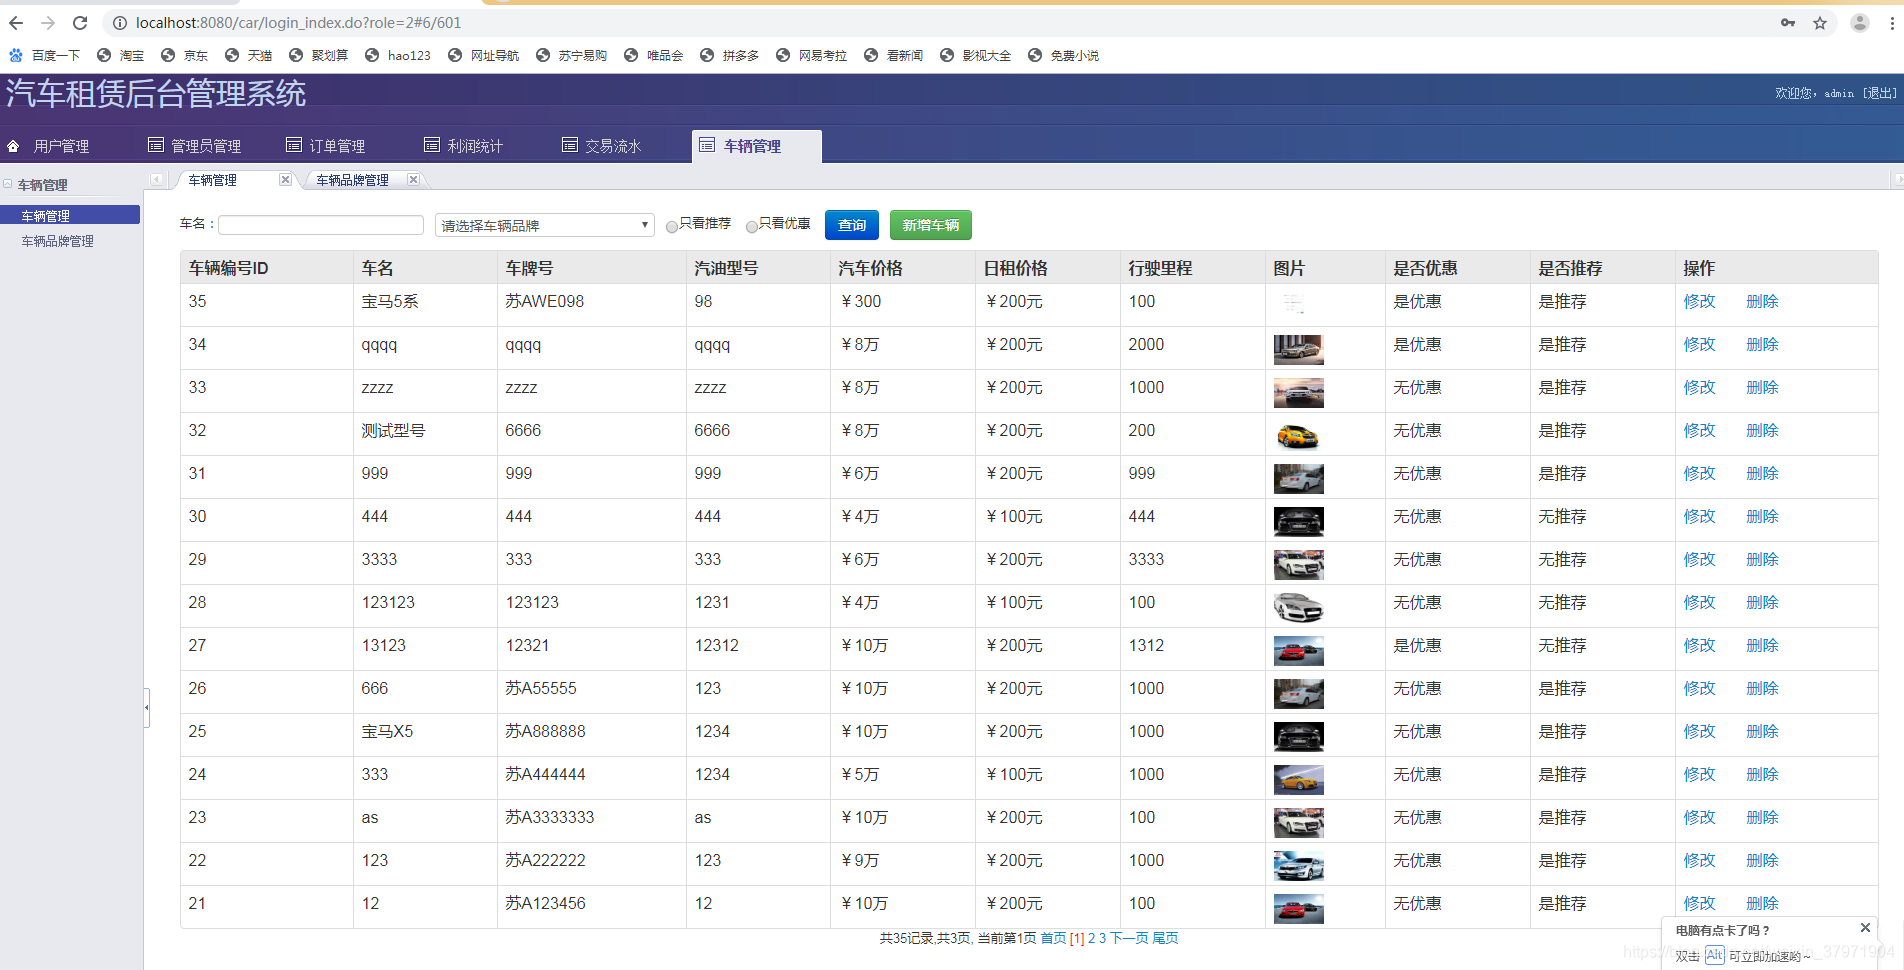Image resolution: width=1904 pixels, height=970 pixels.
Task: Open orange car image for ID 32
Action: (x=1298, y=435)
